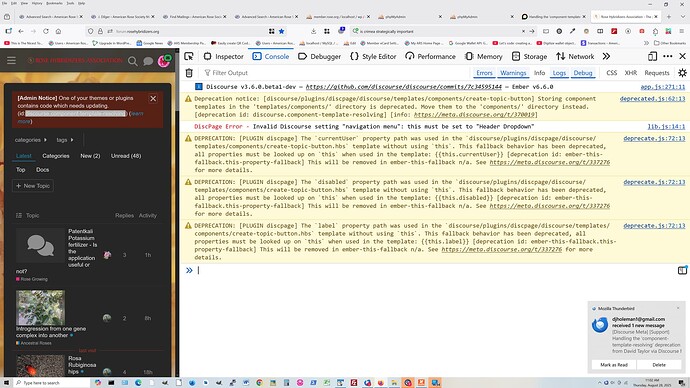690x388 pixels.
Task: Open Firefox downloads icon
Action: pos(313,31)
